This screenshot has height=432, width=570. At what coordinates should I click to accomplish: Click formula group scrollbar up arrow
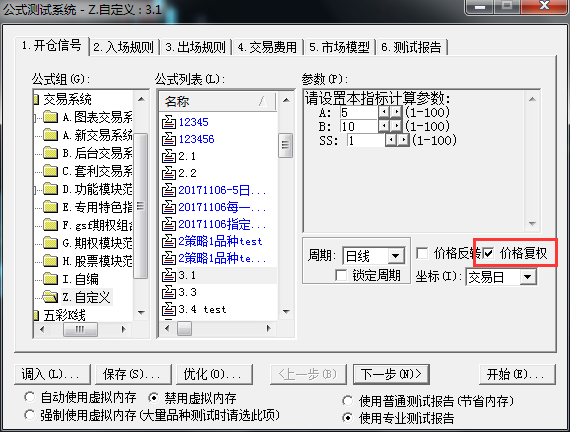tap(141, 99)
